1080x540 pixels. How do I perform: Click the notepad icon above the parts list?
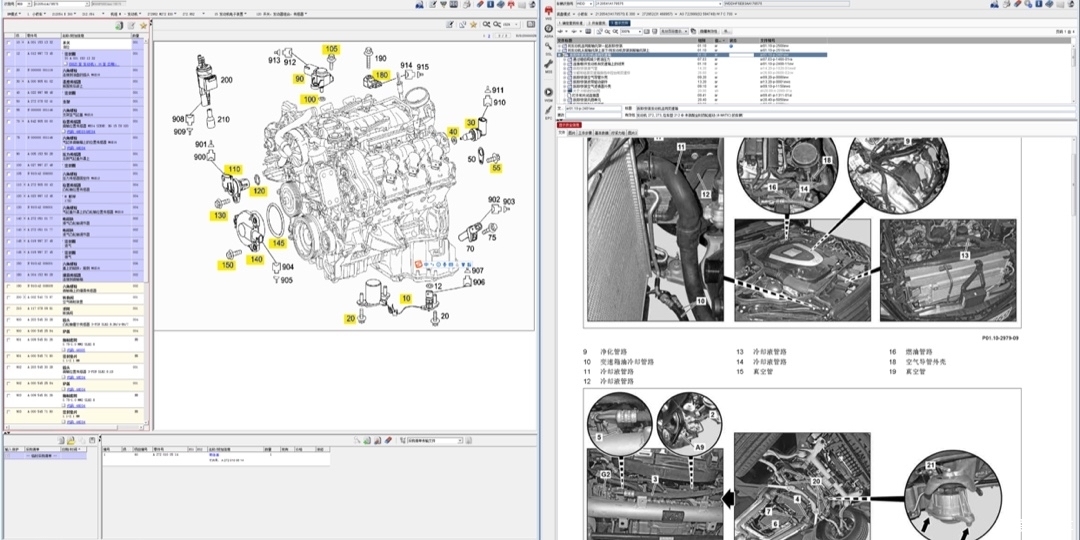[x=131, y=25]
